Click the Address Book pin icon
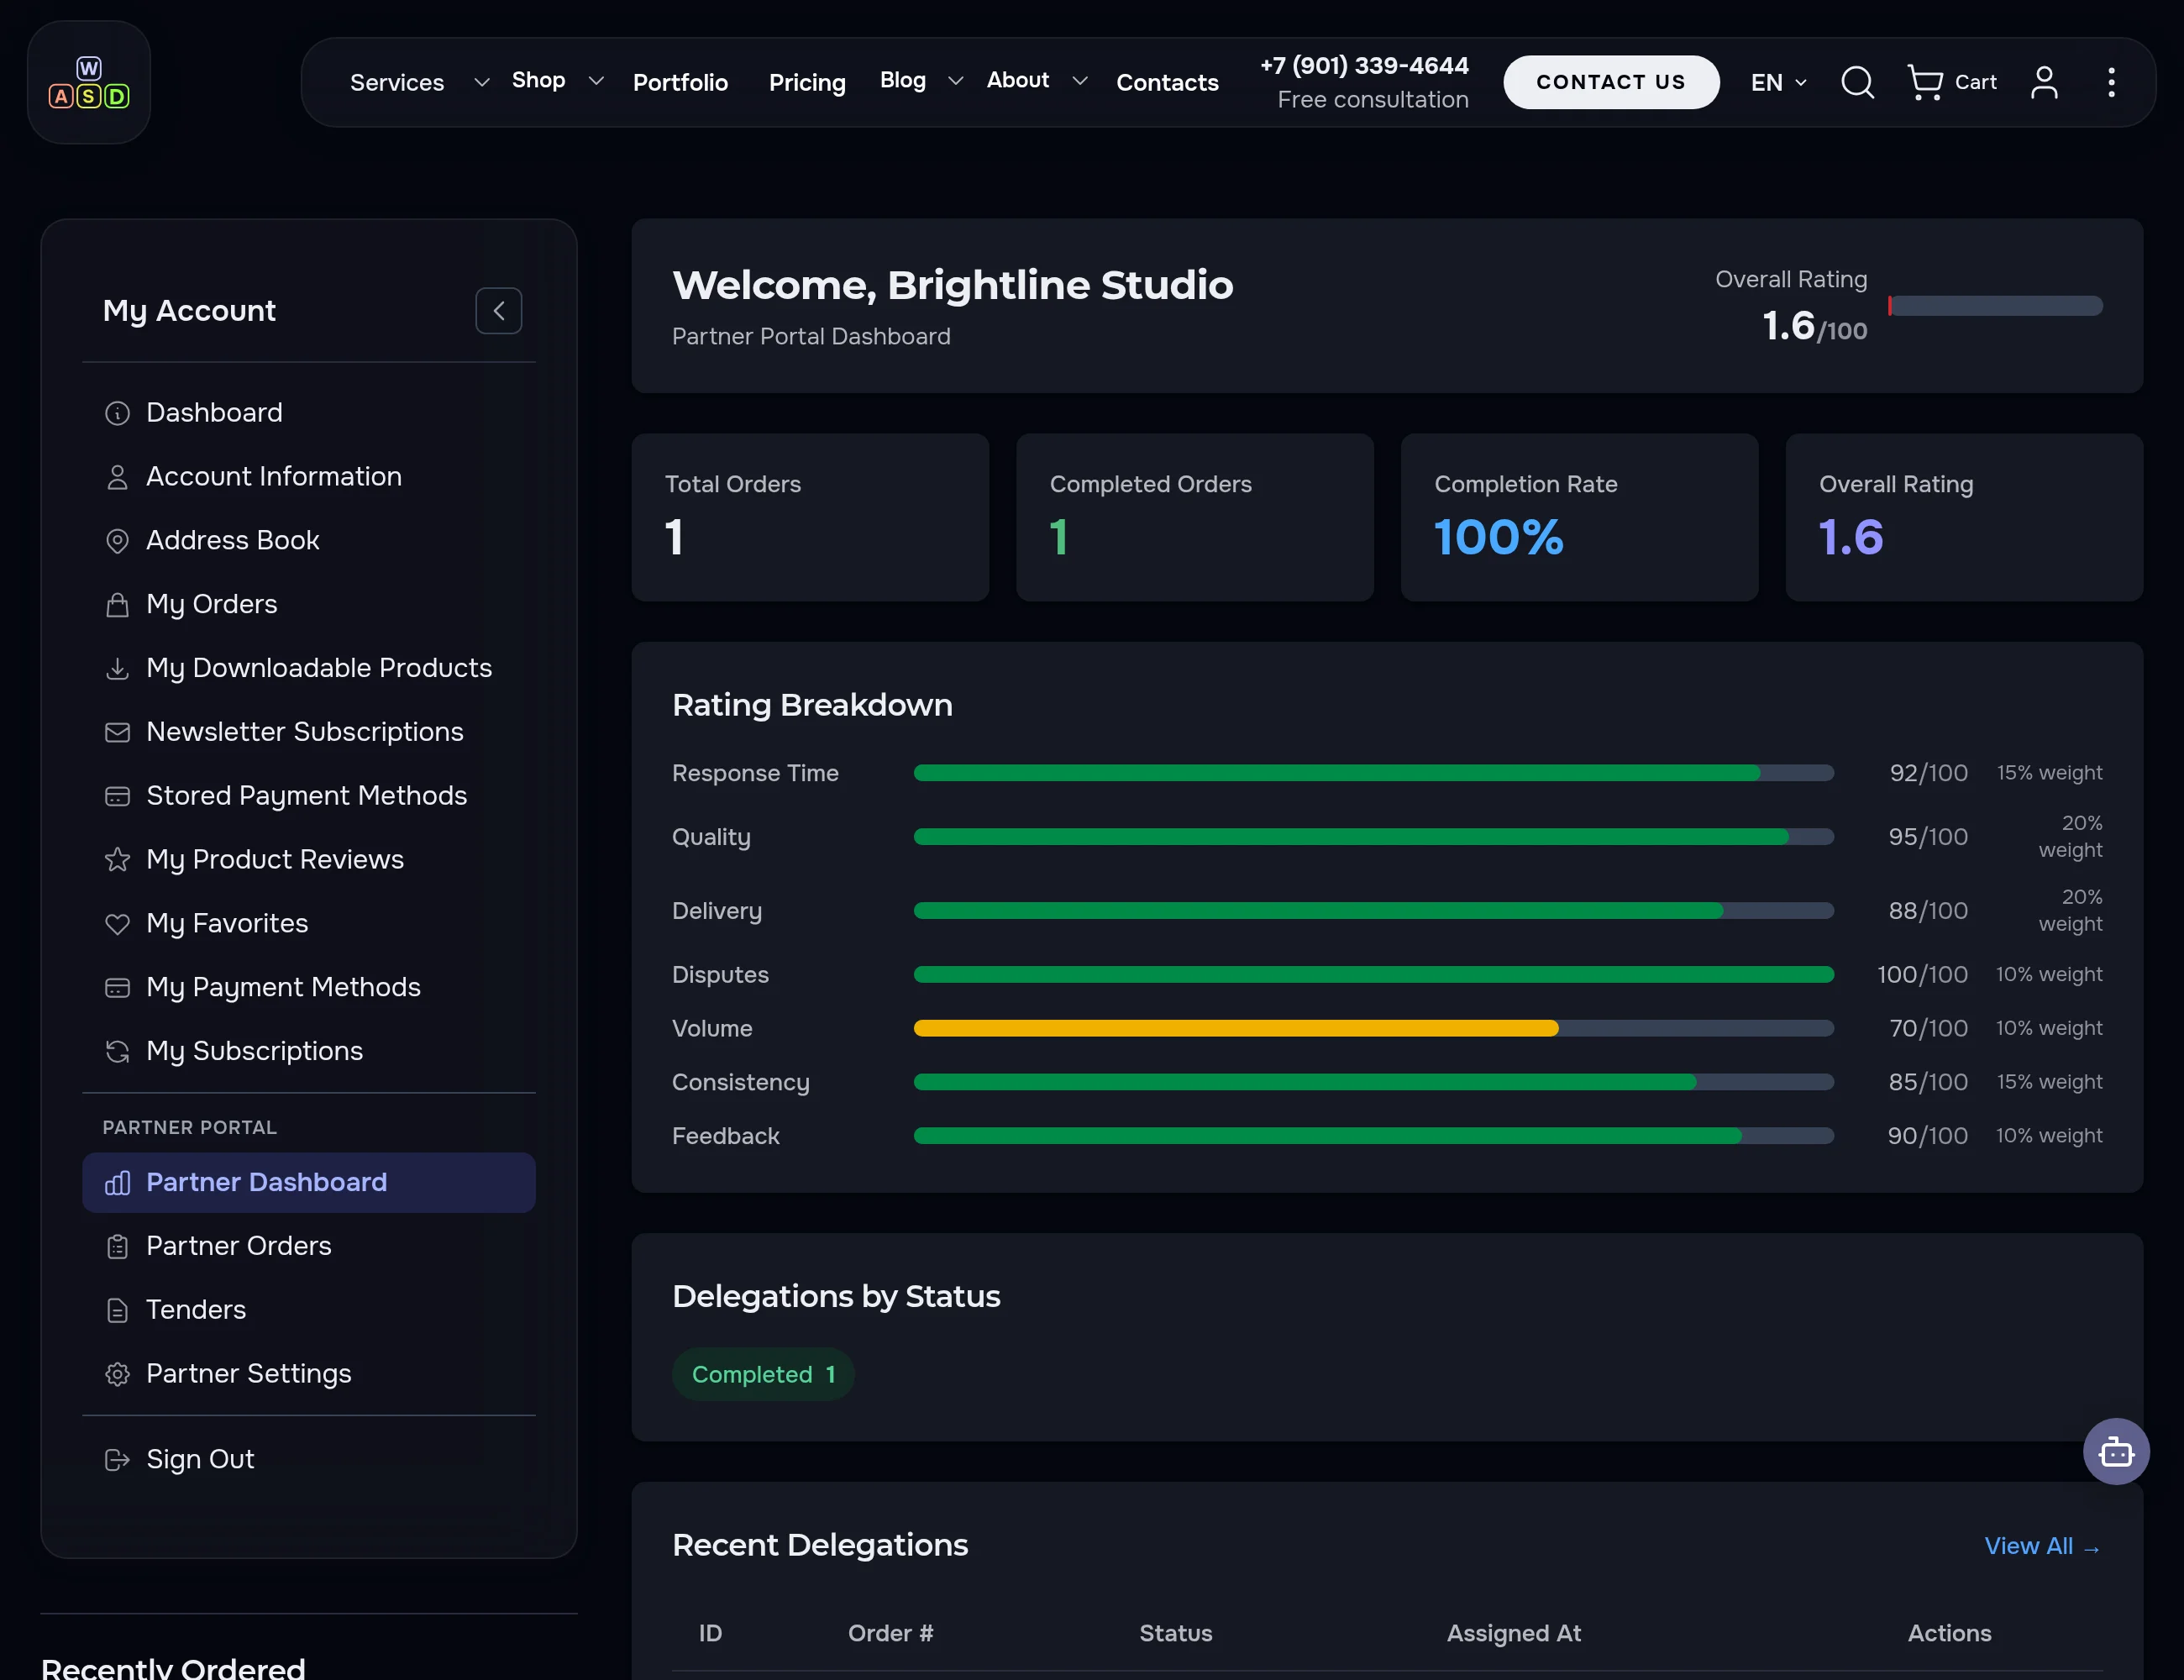 [x=117, y=541]
